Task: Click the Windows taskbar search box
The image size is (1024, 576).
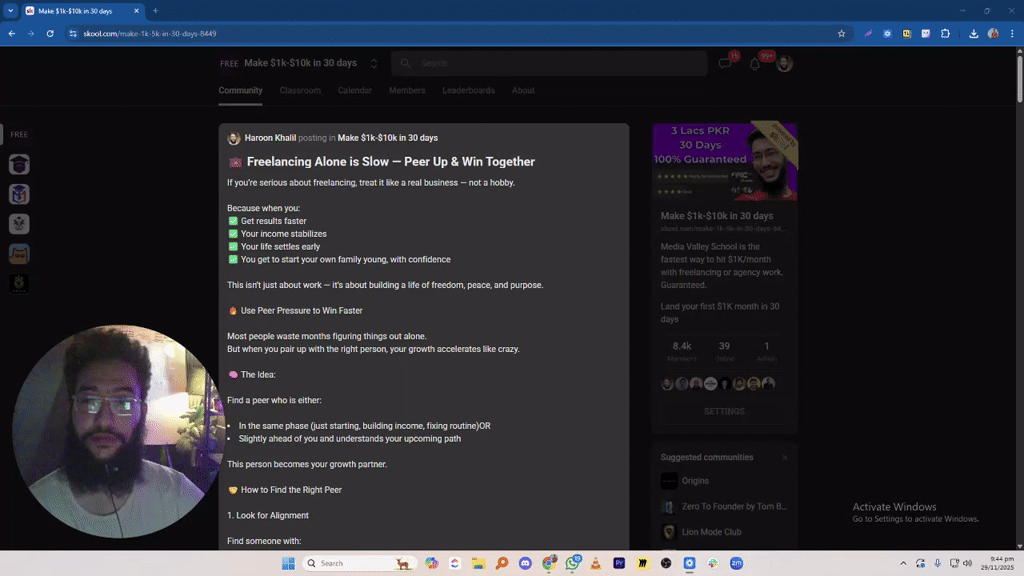Action: pyautogui.click(x=360, y=563)
